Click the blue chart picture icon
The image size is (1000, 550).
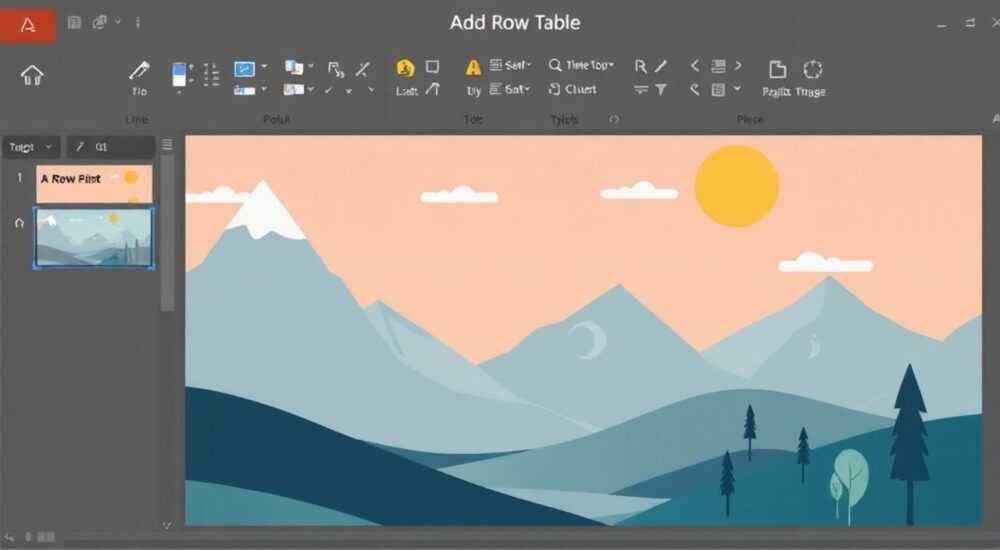coord(244,69)
